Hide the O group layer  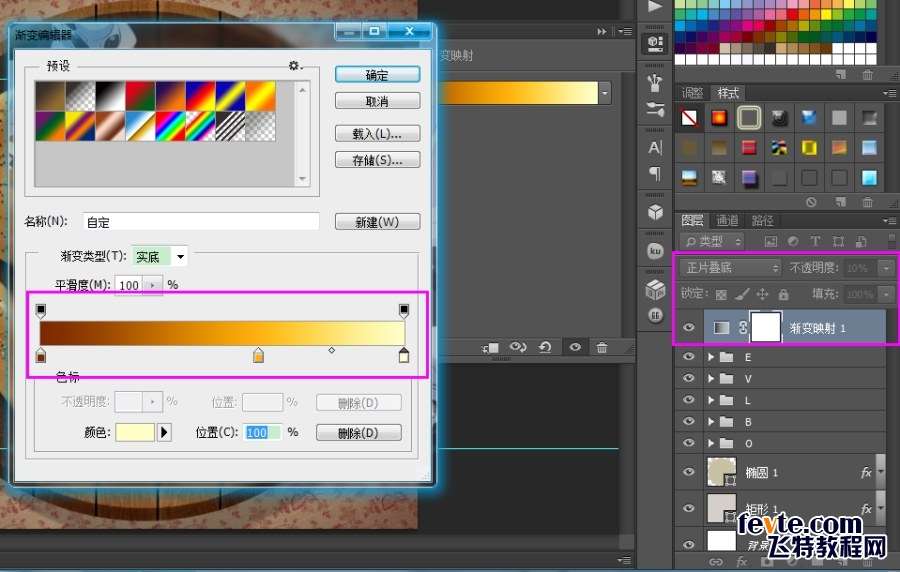pos(688,443)
